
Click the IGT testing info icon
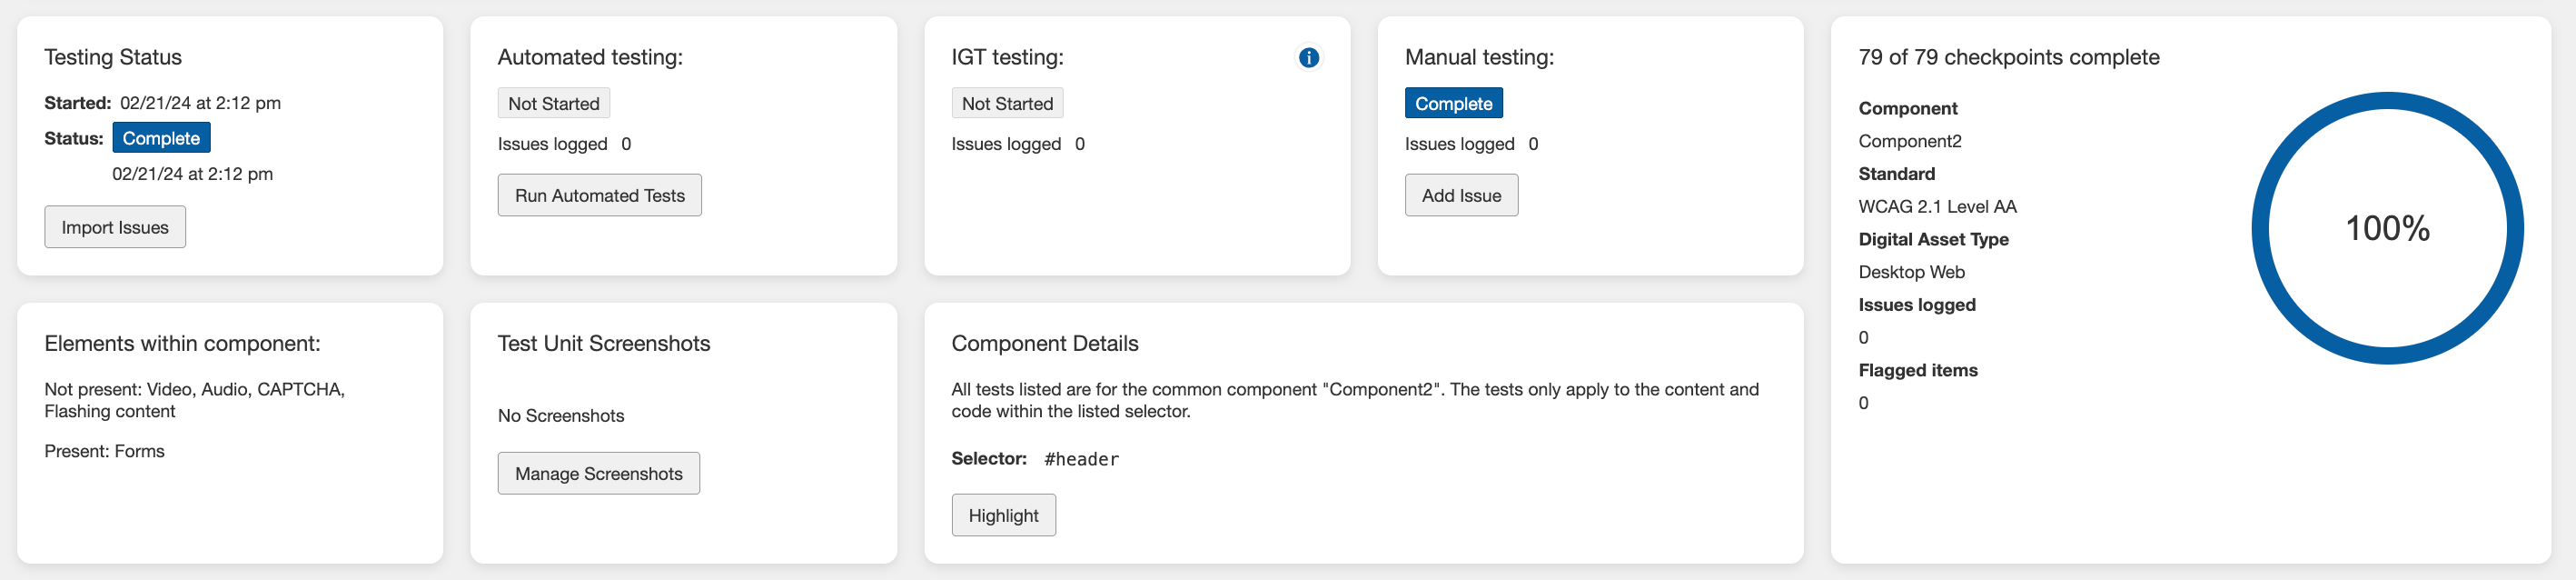[x=1308, y=58]
